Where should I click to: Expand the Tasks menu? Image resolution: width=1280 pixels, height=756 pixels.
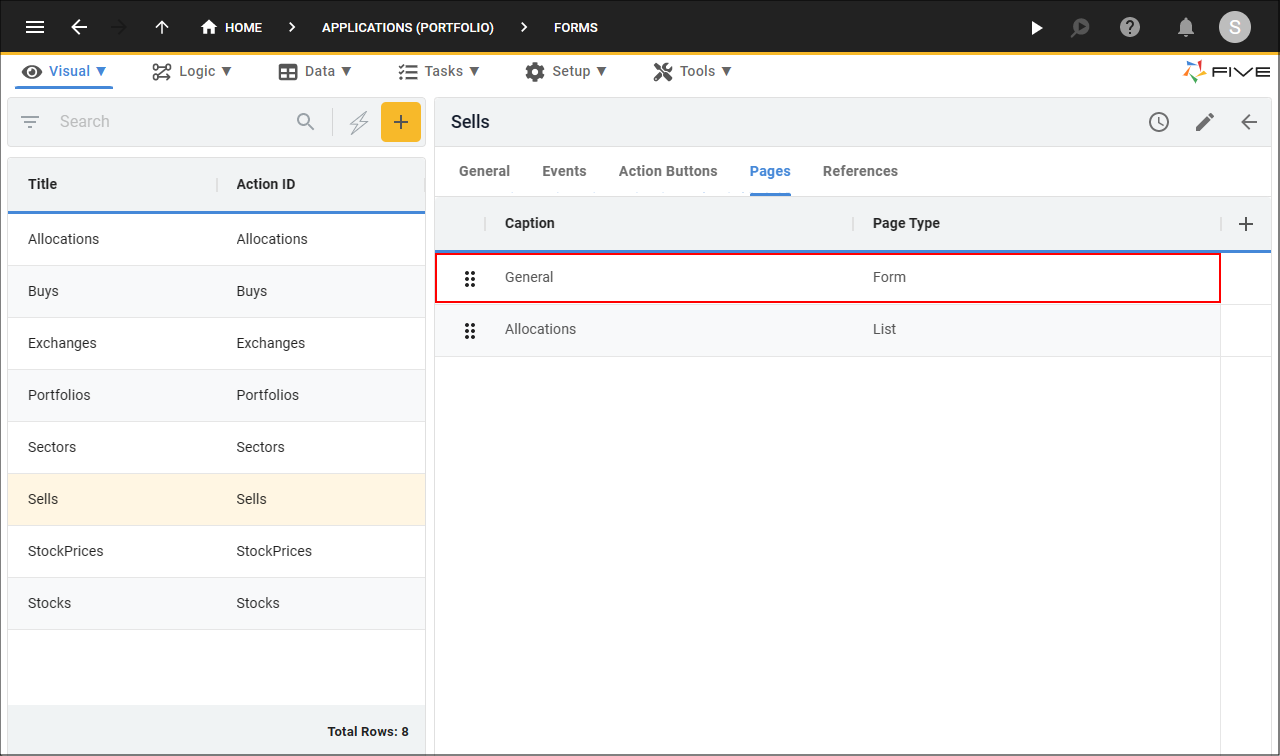click(439, 71)
